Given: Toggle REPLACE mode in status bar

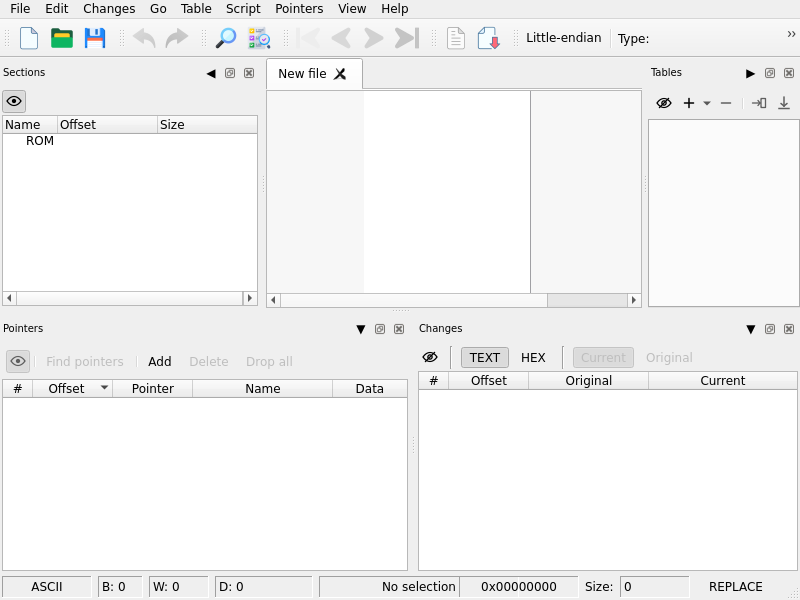Looking at the screenshot, I should point(735,587).
